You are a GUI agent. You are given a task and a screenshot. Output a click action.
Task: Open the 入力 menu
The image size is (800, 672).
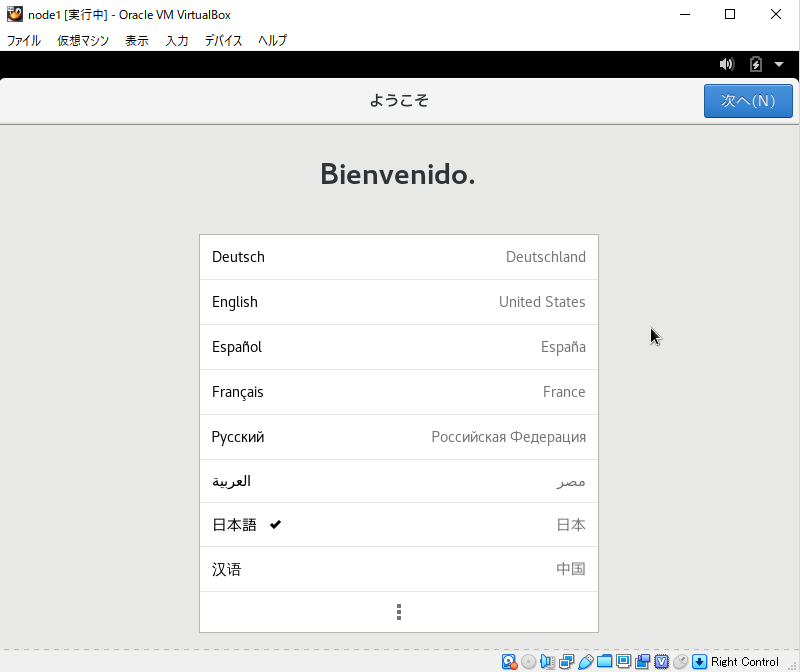pyautogui.click(x=177, y=40)
